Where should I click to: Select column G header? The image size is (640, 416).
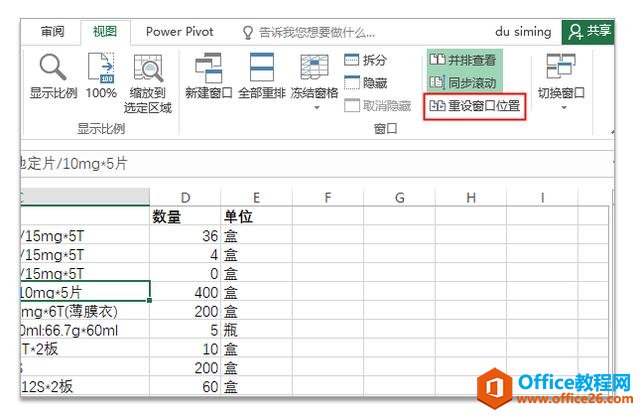(x=400, y=198)
